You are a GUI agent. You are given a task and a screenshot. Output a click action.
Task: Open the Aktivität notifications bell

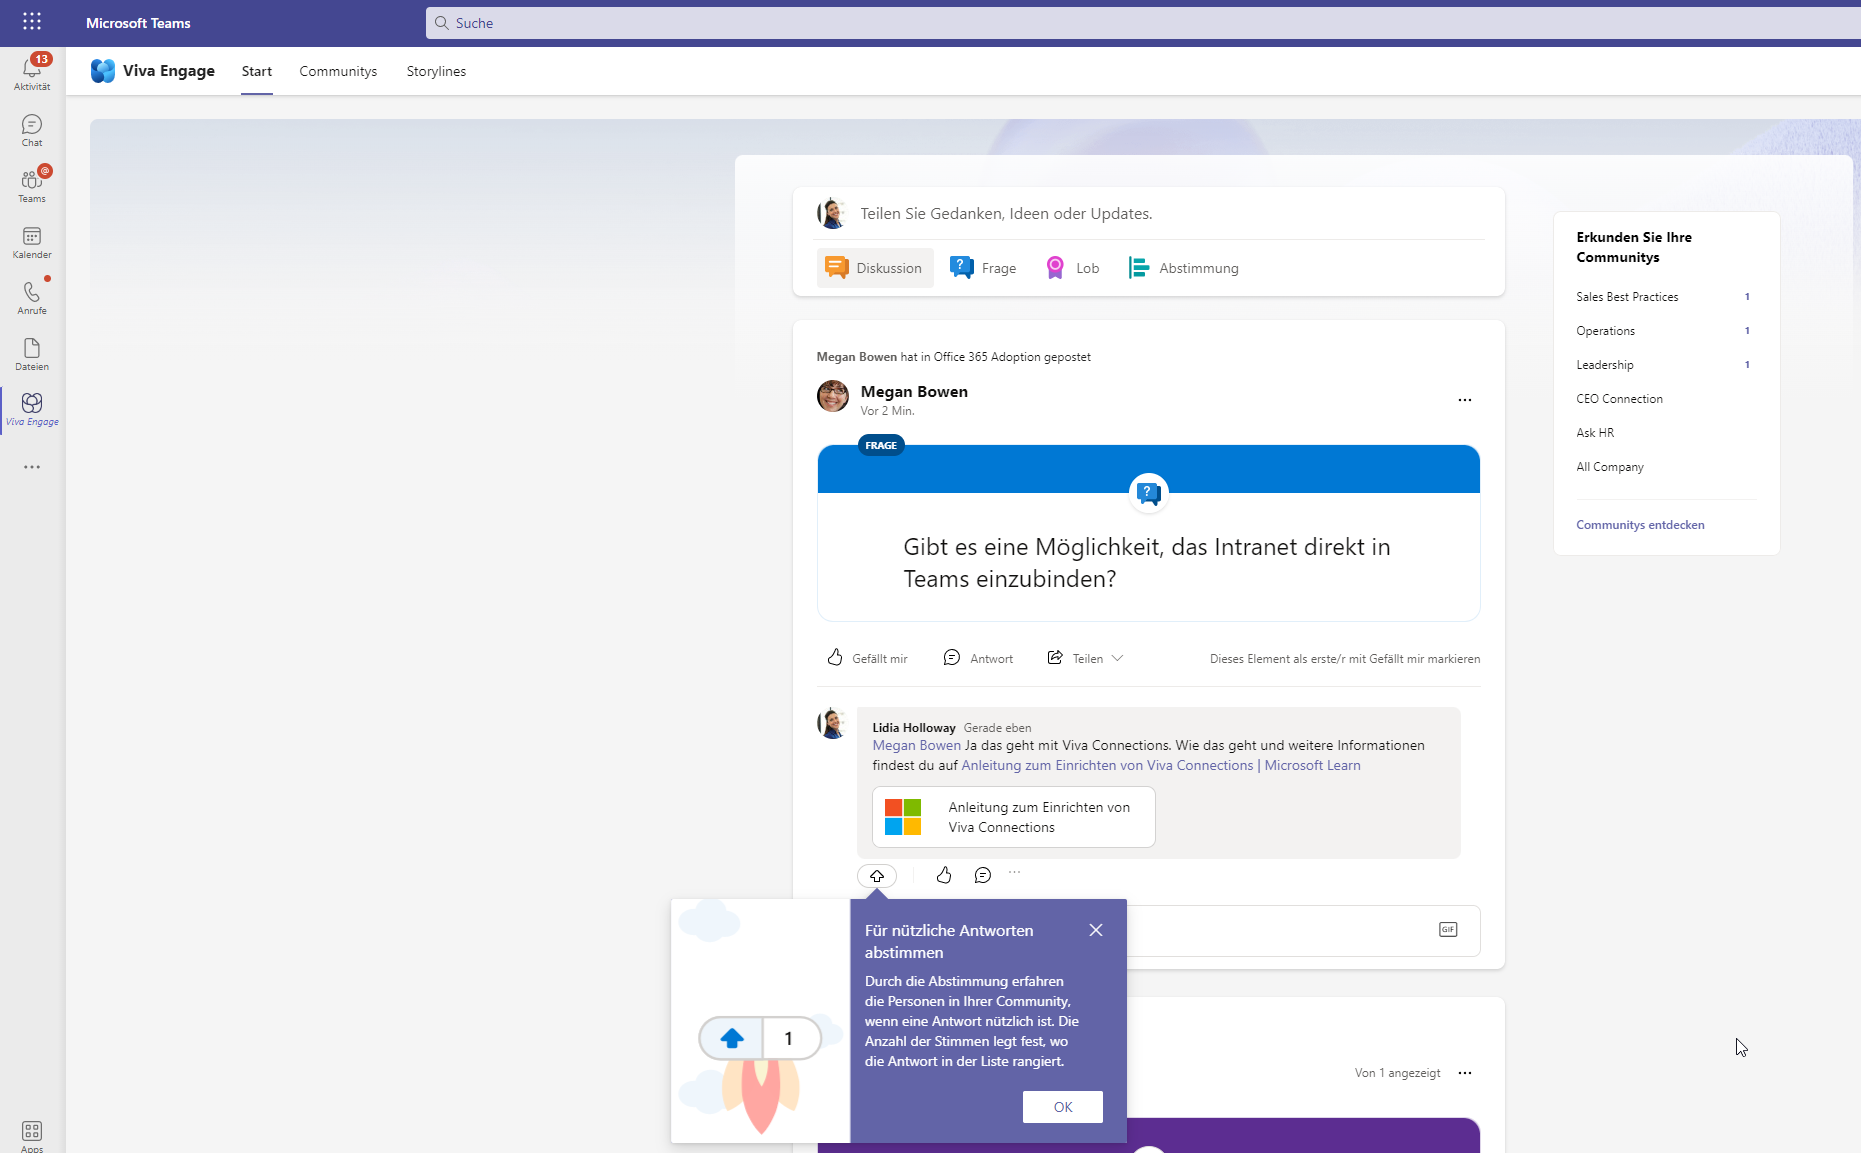point(32,71)
